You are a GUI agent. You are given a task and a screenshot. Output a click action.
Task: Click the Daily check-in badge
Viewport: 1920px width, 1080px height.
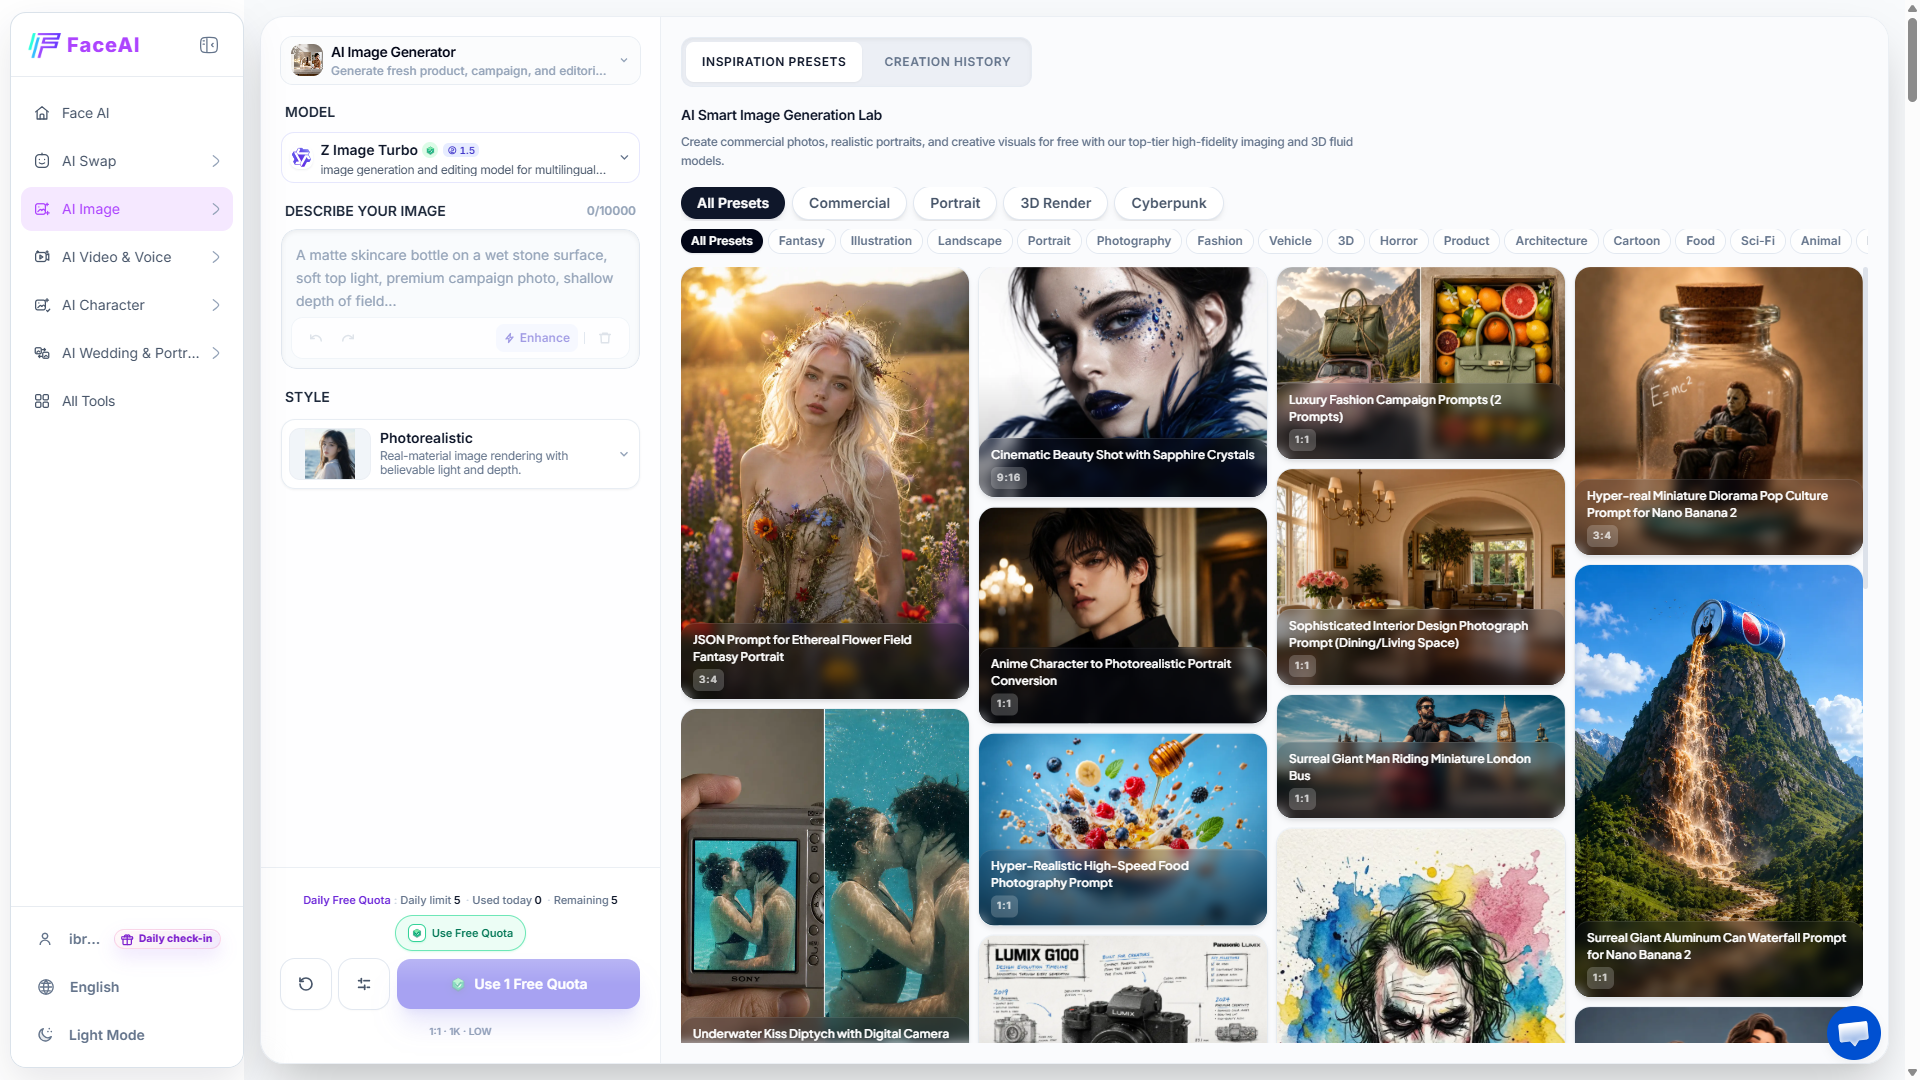[167, 939]
